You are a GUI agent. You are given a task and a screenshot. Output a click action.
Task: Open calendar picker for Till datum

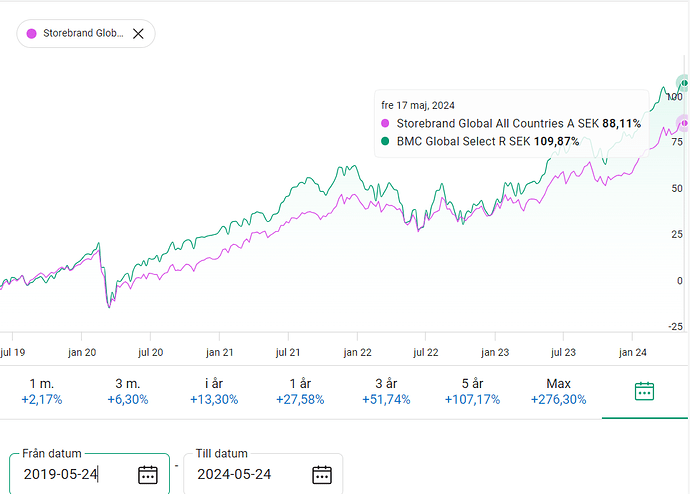[321, 474]
